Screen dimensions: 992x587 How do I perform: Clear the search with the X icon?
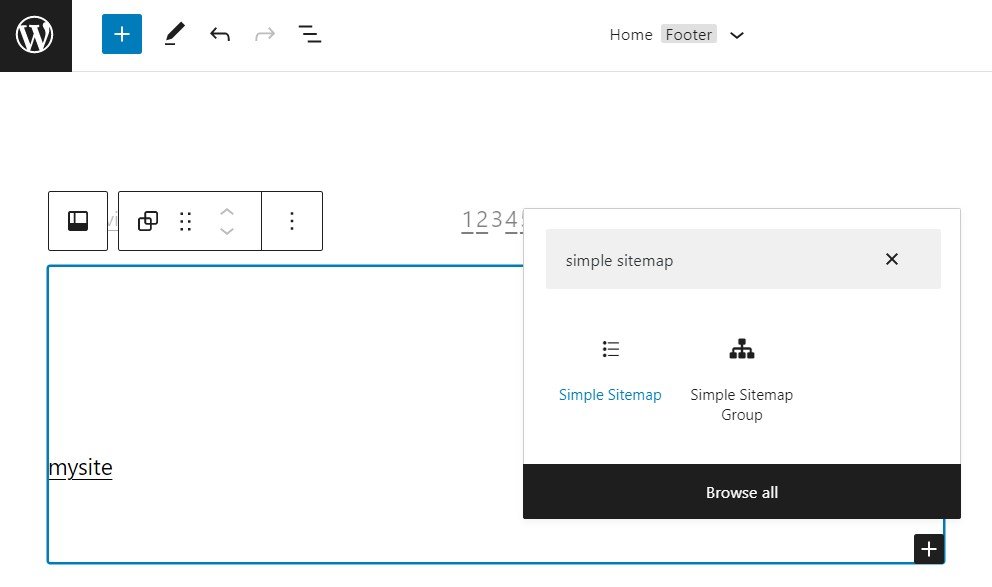[x=891, y=259]
